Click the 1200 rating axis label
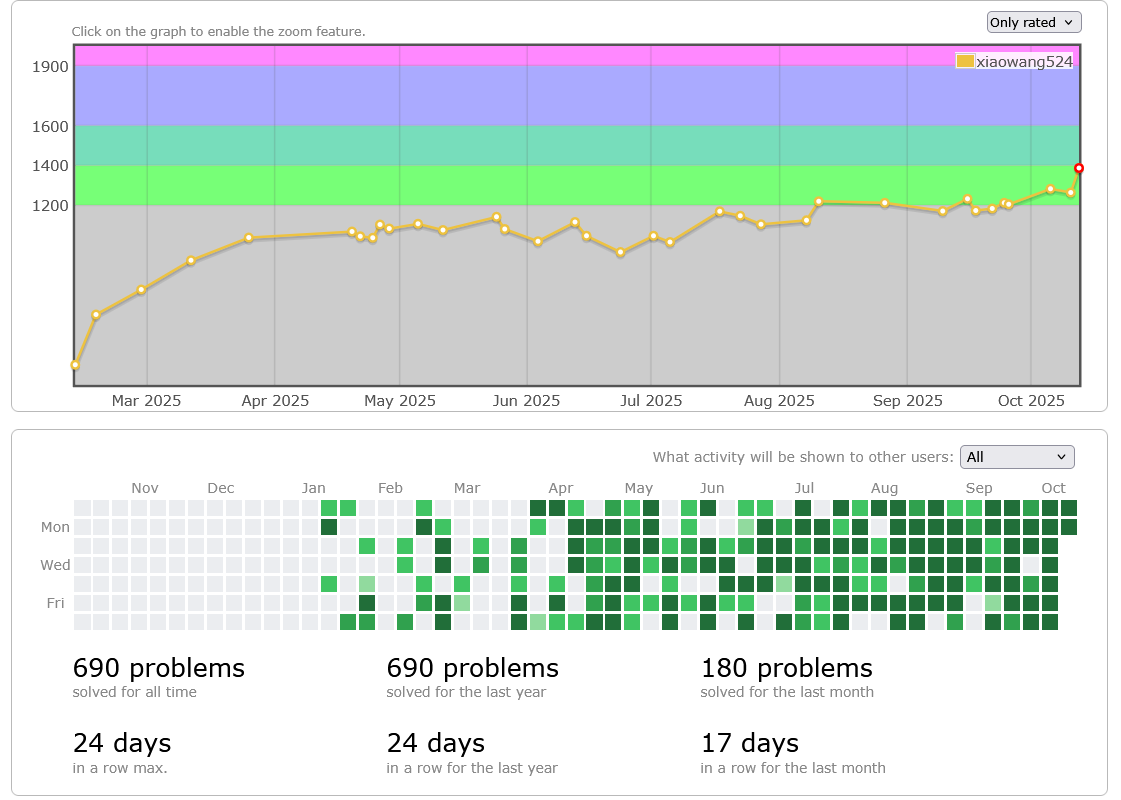1121x800 pixels. (50, 206)
